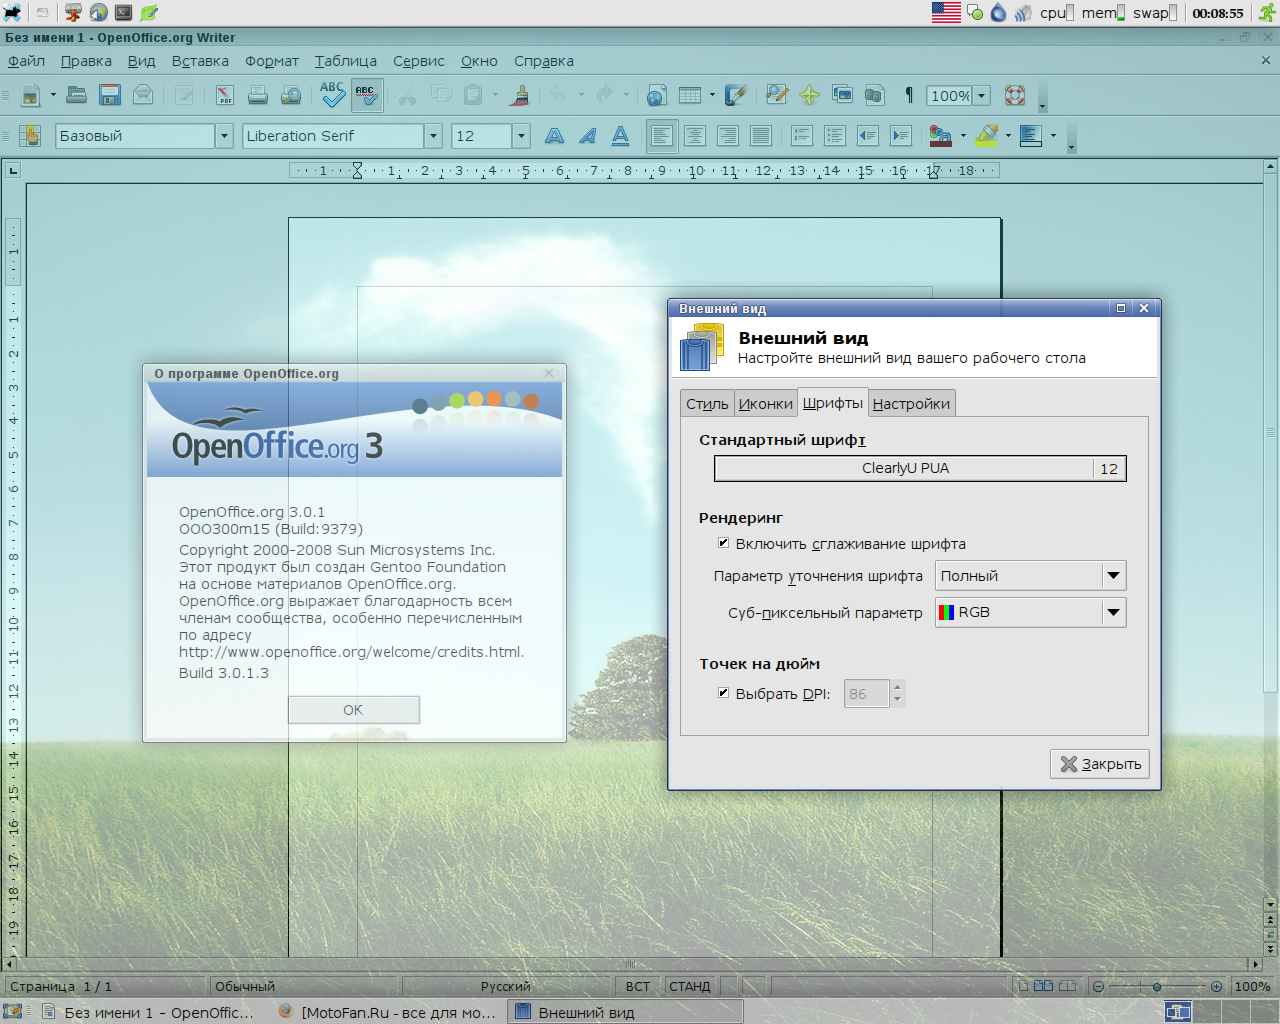Open the highlighting color palette arrow
Image resolution: width=1280 pixels, height=1024 pixels.
[x=1008, y=136]
